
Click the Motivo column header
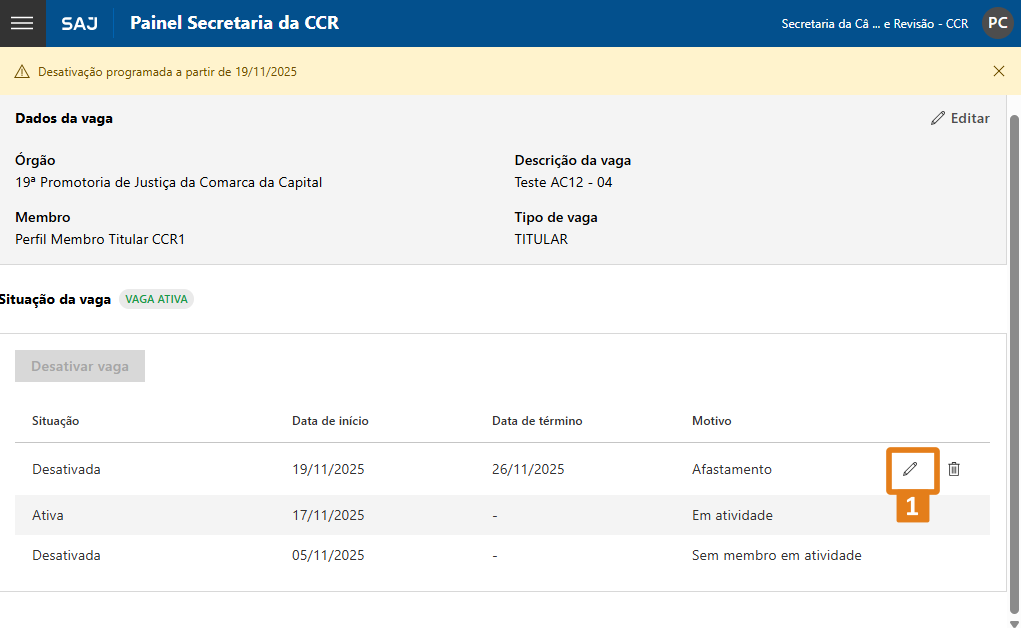(711, 421)
